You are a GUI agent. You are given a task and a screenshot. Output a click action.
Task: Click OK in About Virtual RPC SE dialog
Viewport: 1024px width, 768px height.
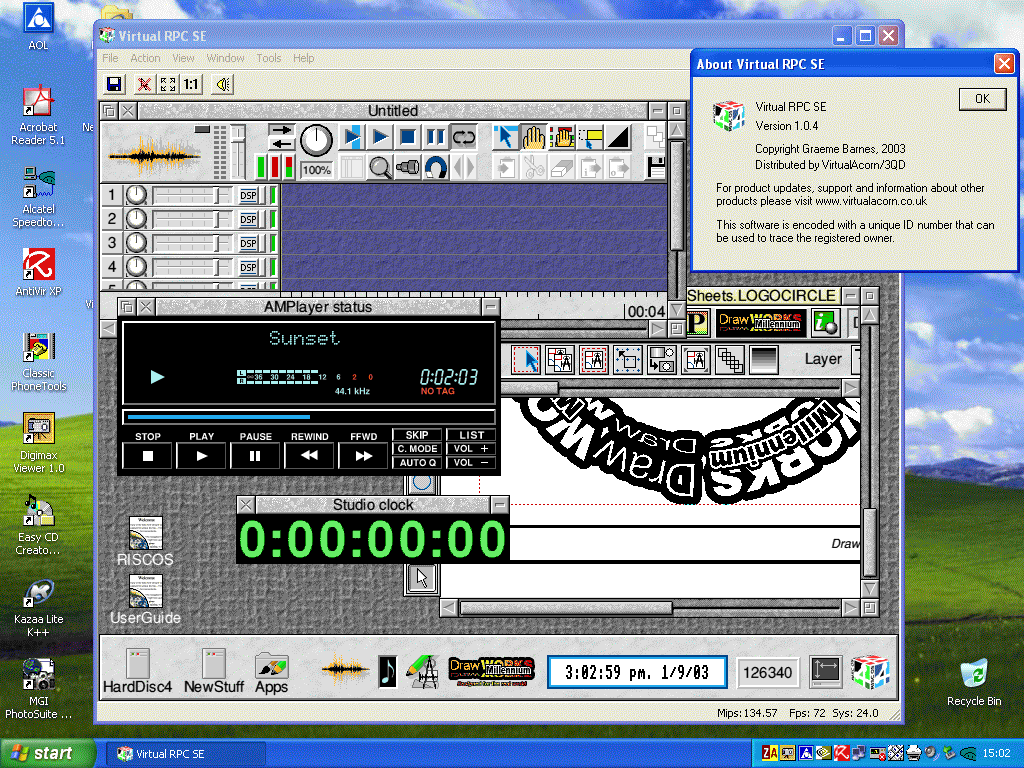(x=982, y=99)
